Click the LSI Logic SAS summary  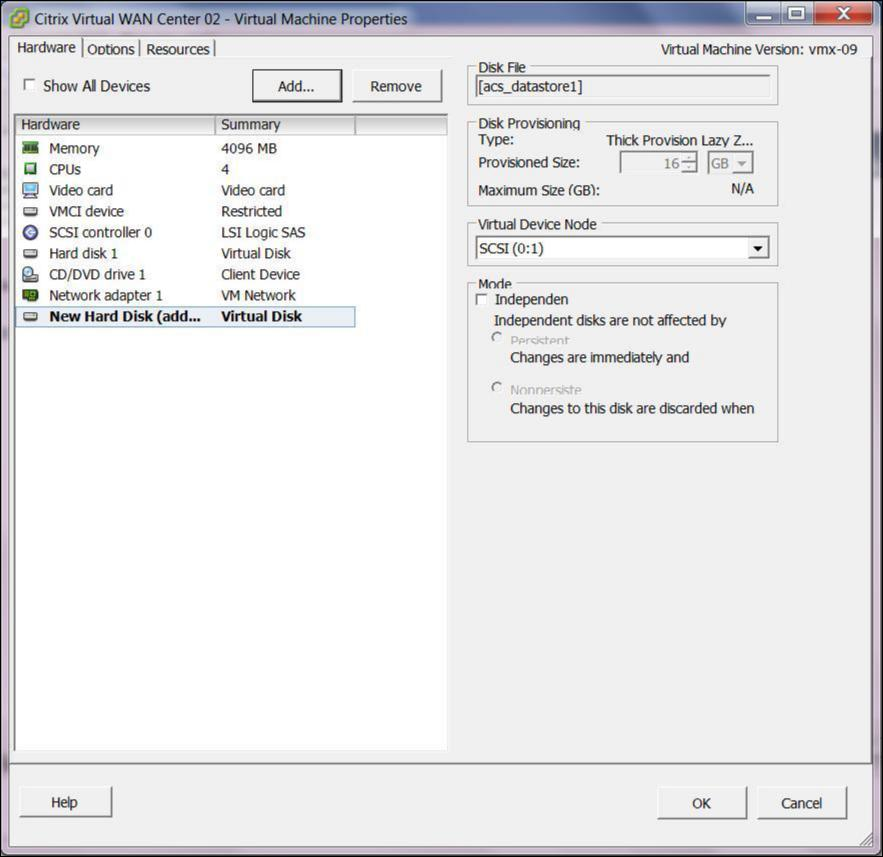coord(263,233)
